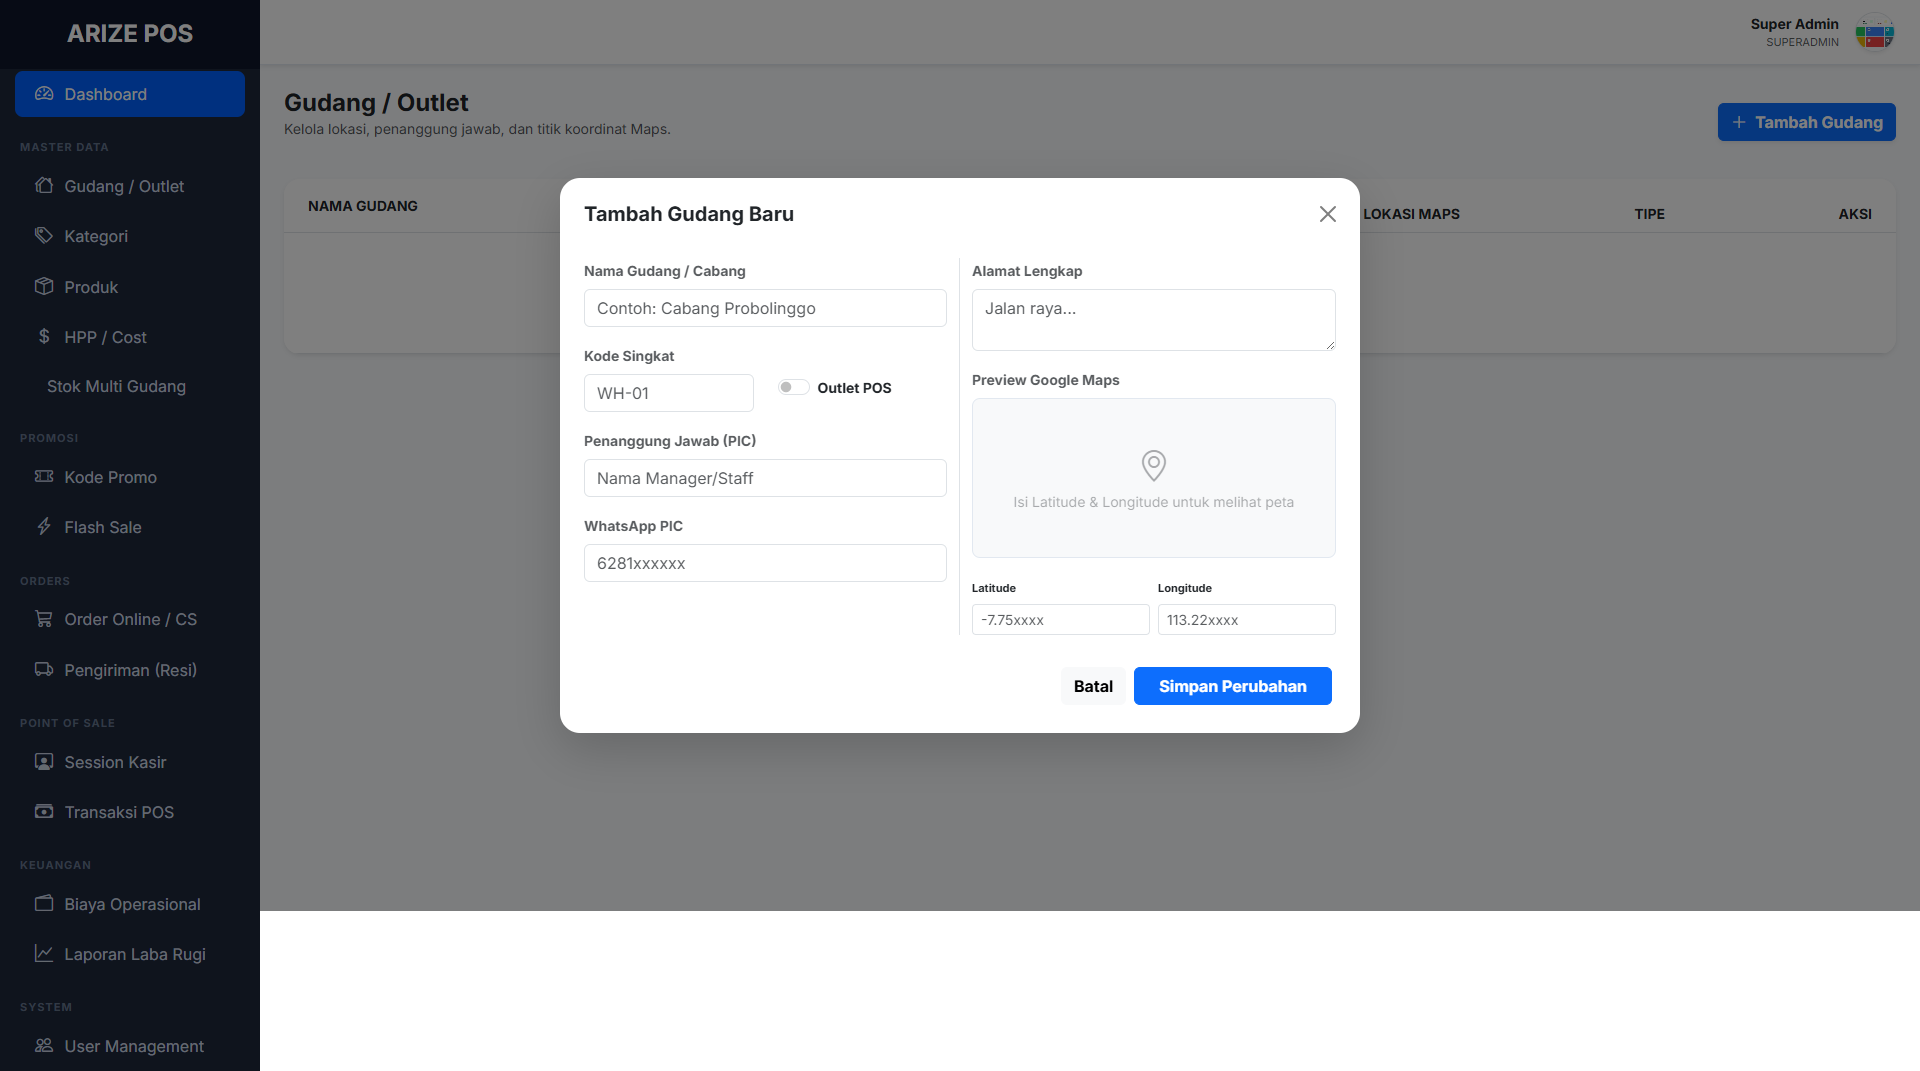Click the Kategori tag icon

44,236
